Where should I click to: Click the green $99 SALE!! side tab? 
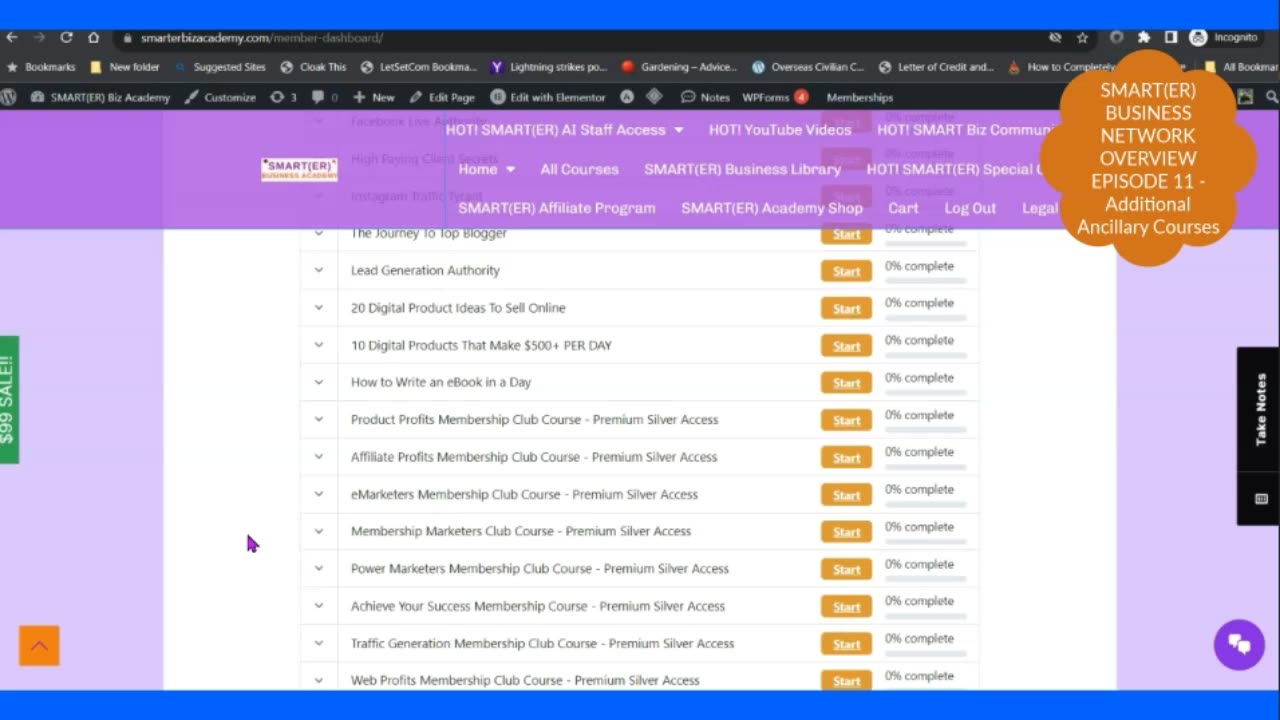click(9, 399)
